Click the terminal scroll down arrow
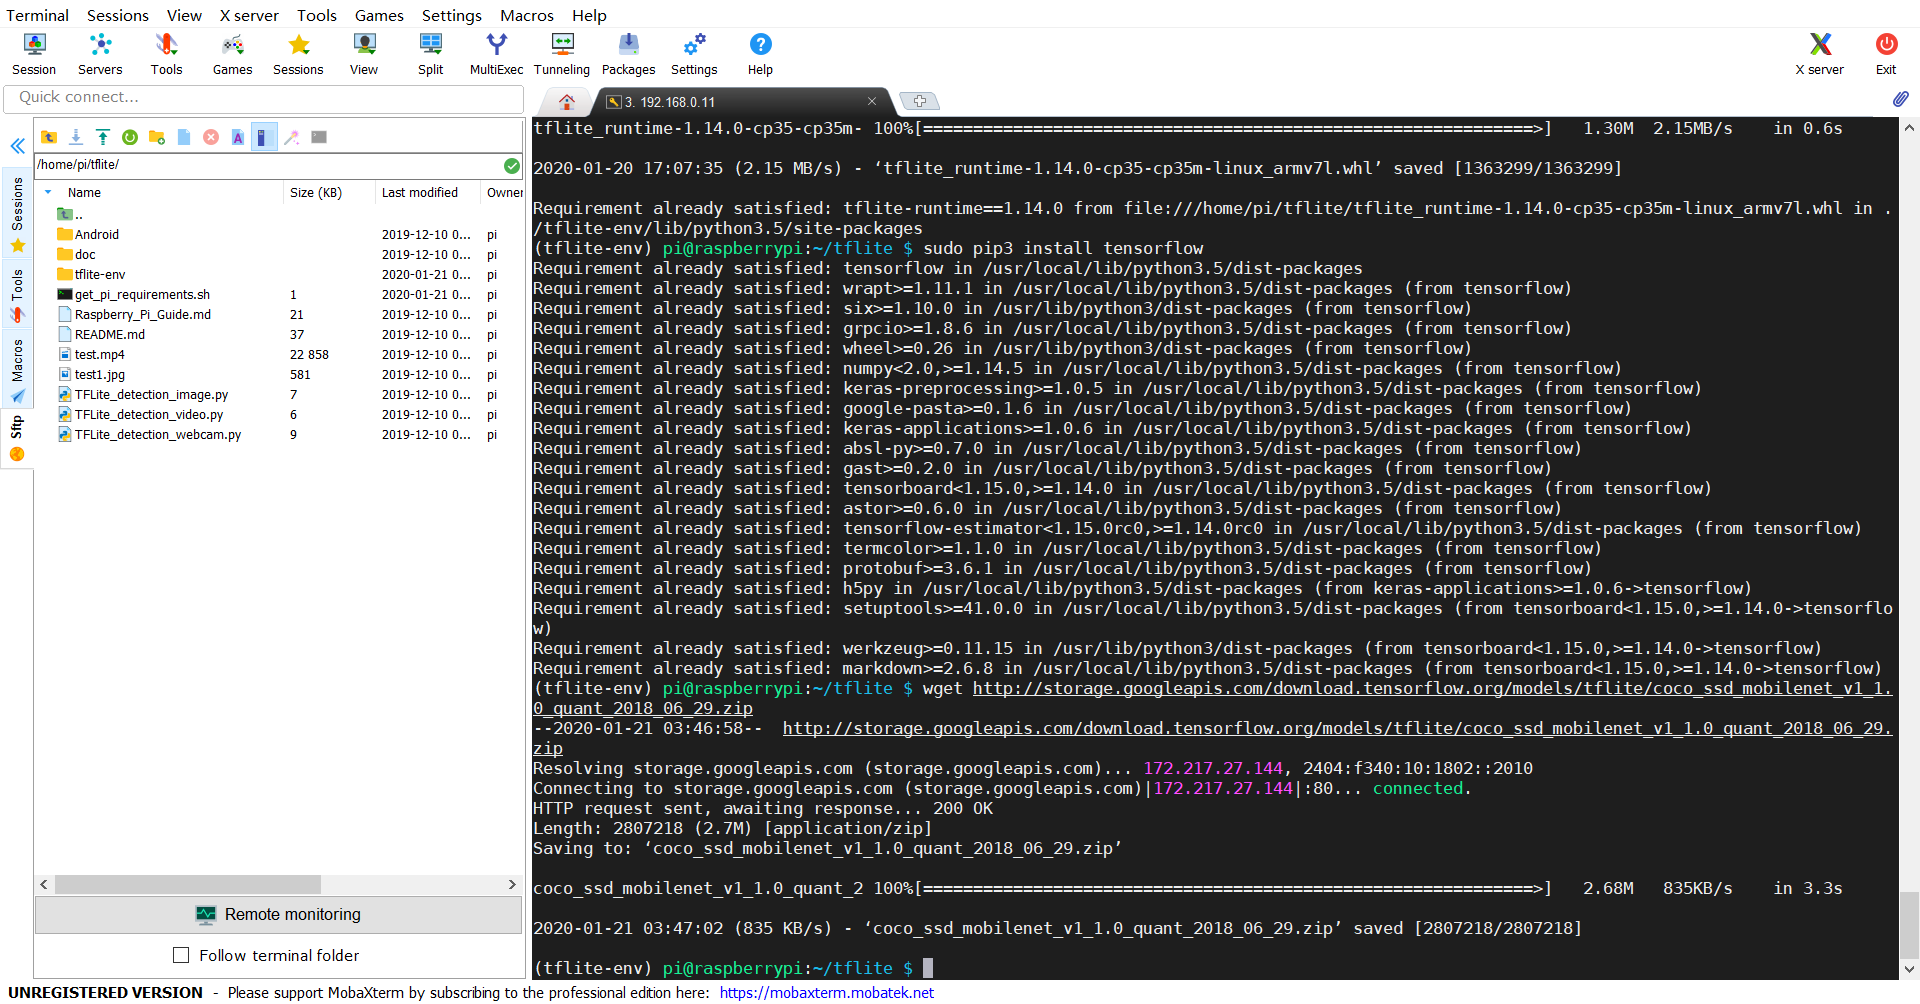1920x1004 pixels. pyautogui.click(x=1909, y=969)
